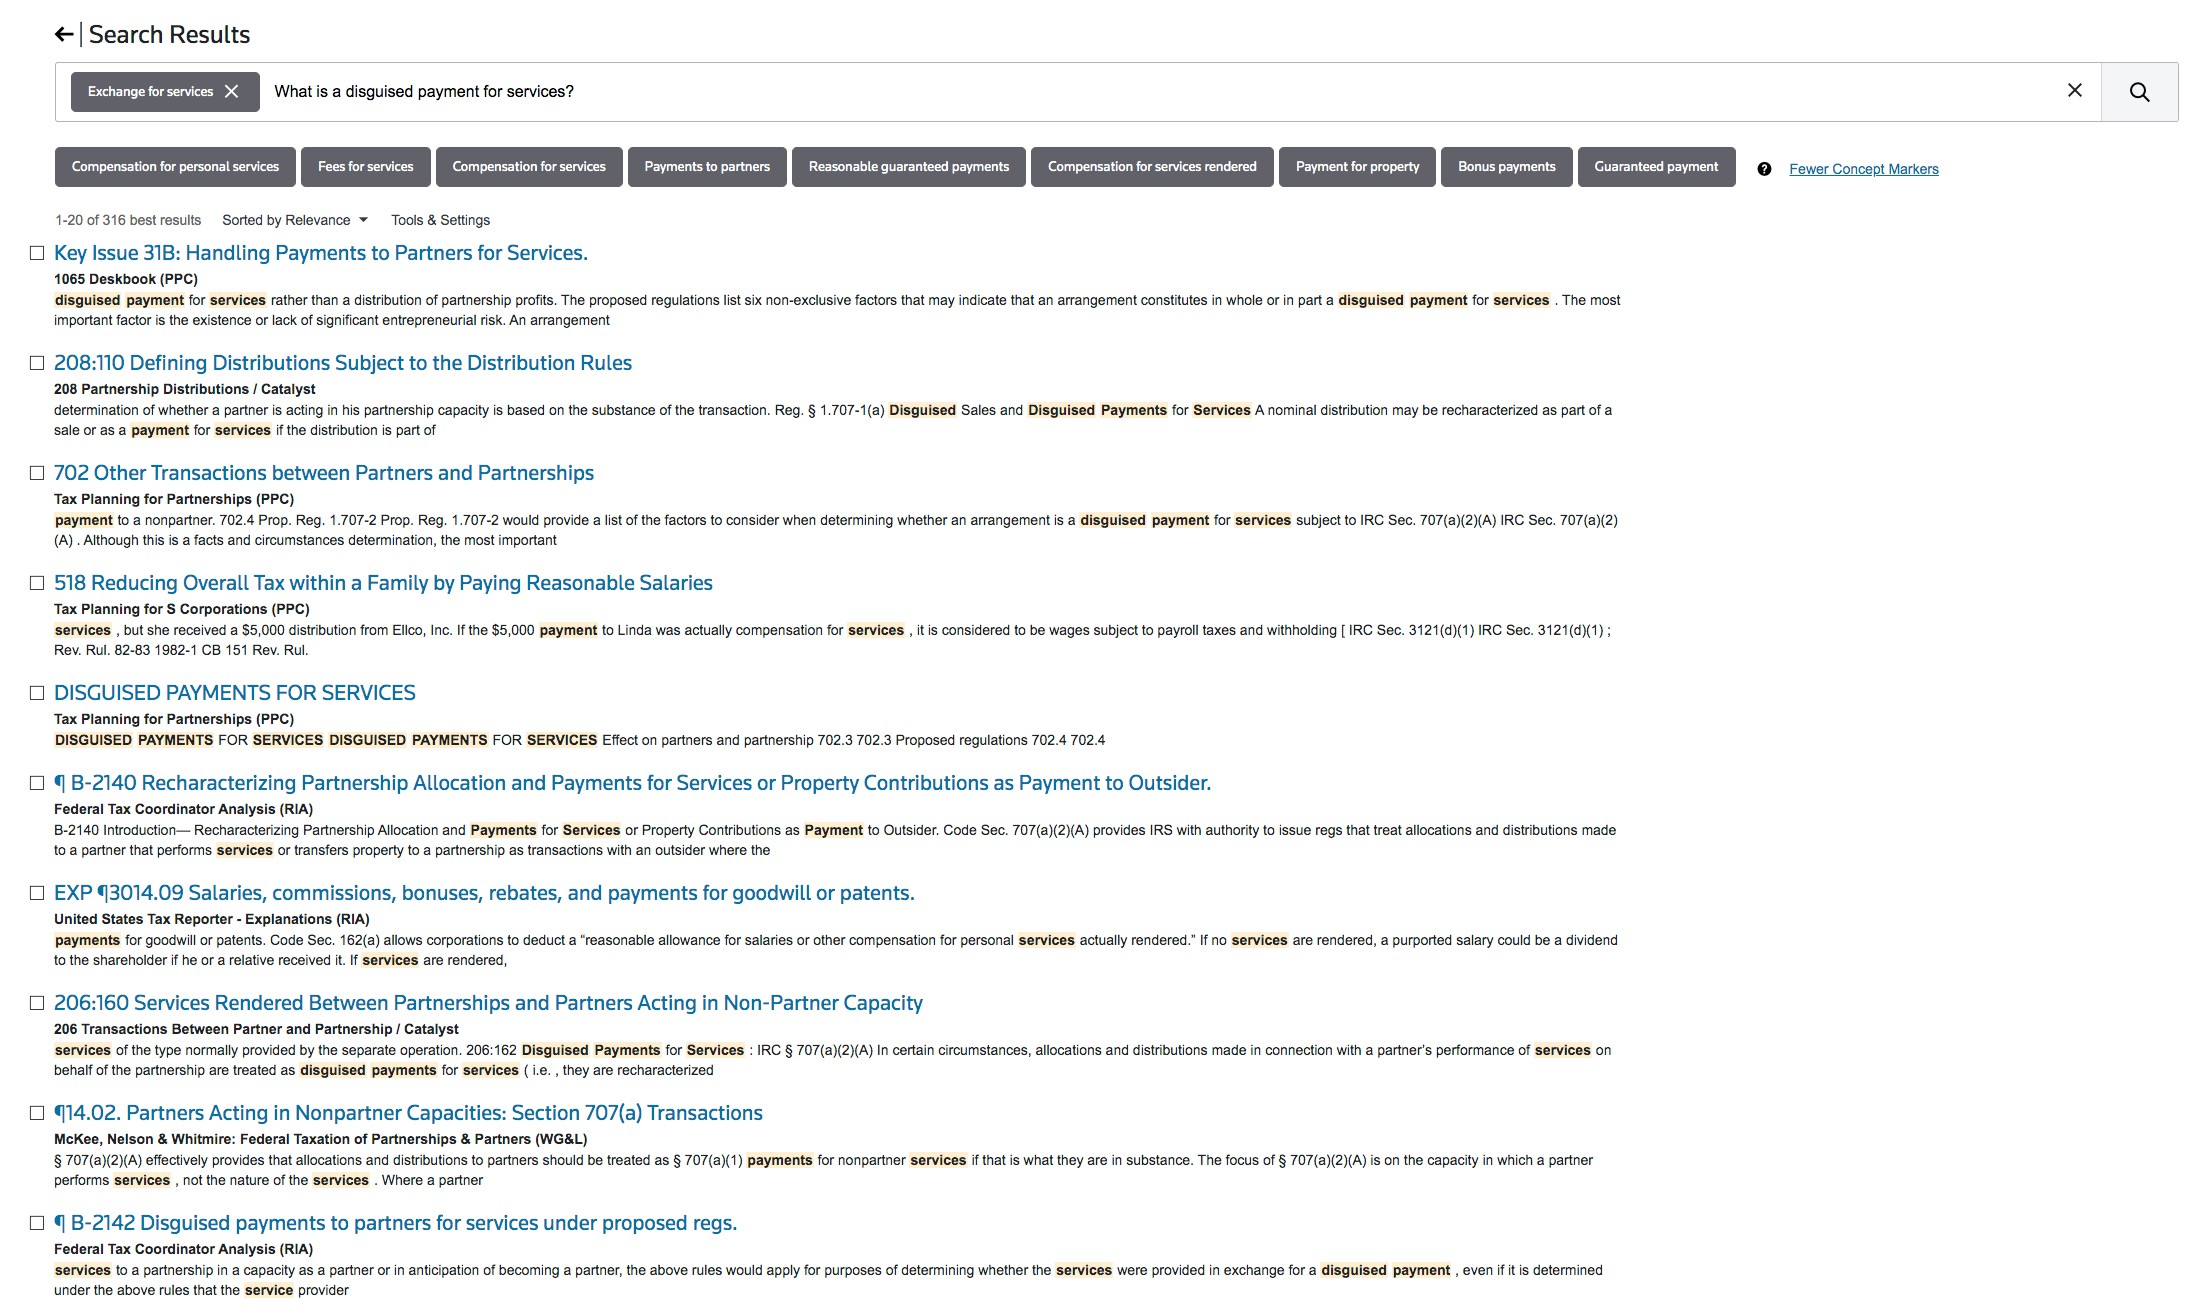Open the ¶14.02 Partners Acting in Nonpartner Capacities result

coord(408,1113)
